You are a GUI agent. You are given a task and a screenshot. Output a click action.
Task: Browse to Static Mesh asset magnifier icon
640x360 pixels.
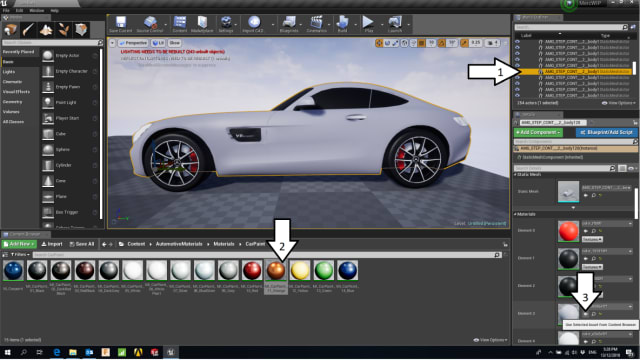[593, 196]
